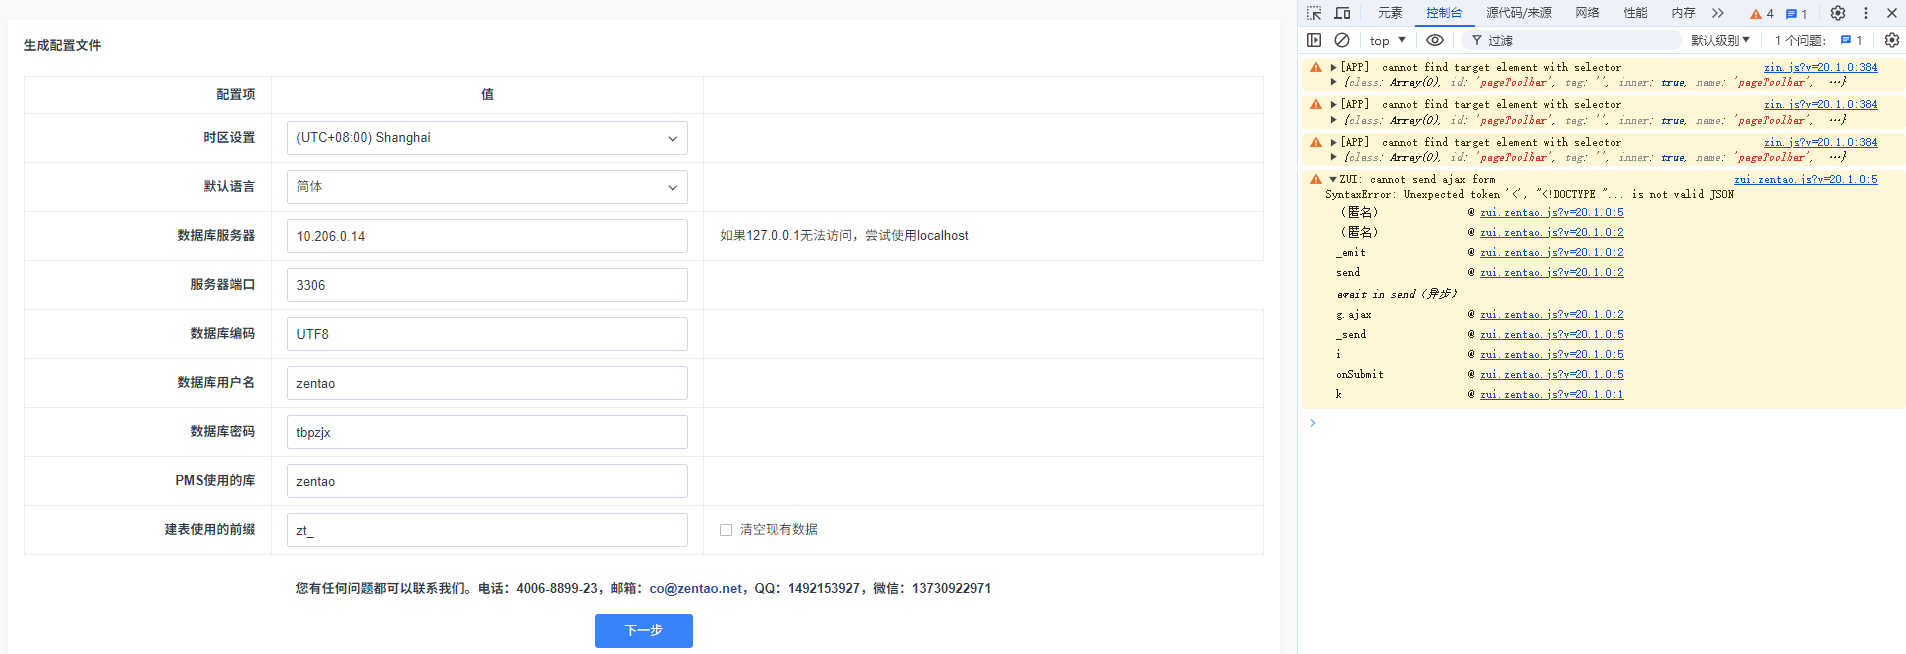
Task: Click the SyntaxError Unexpected token message text
Action: pos(1529,195)
